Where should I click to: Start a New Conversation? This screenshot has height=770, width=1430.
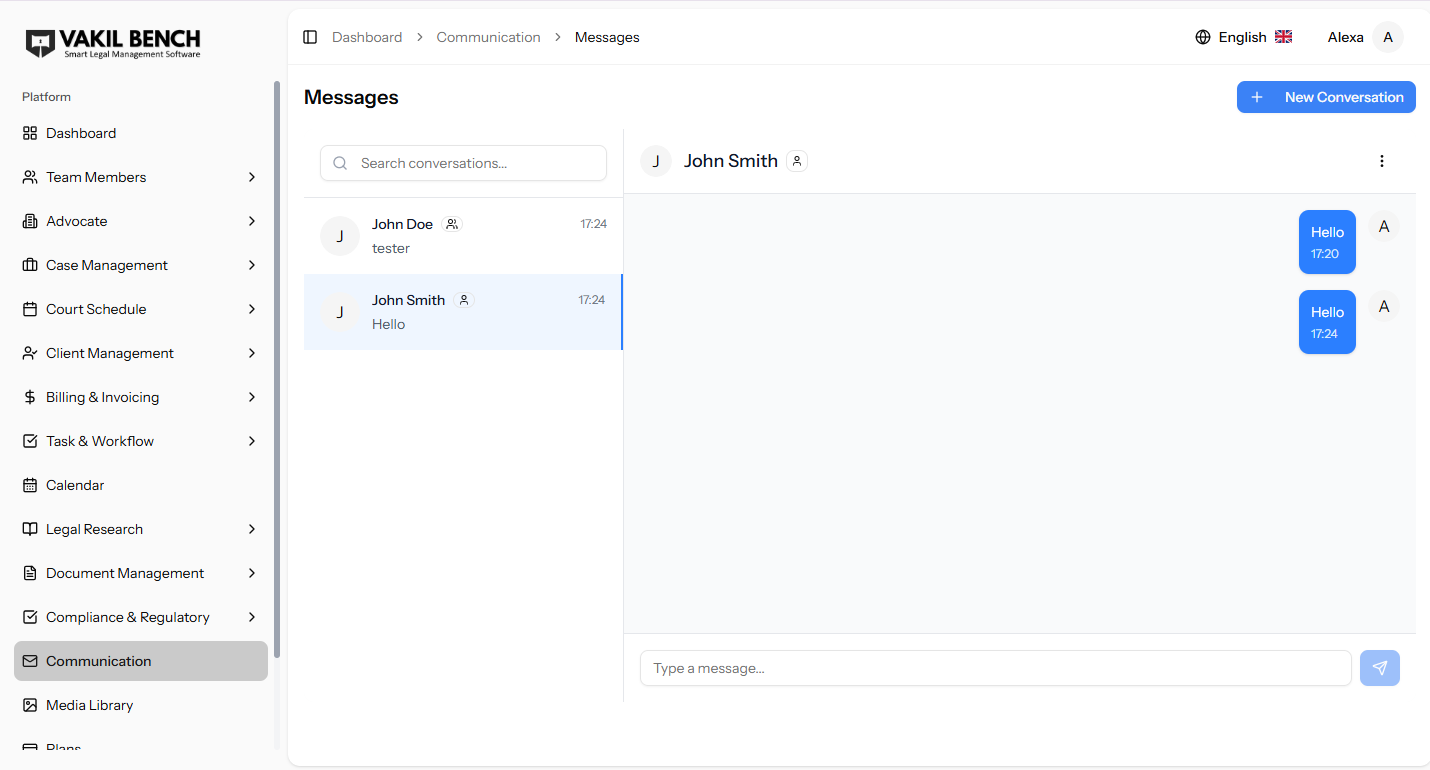(1325, 97)
